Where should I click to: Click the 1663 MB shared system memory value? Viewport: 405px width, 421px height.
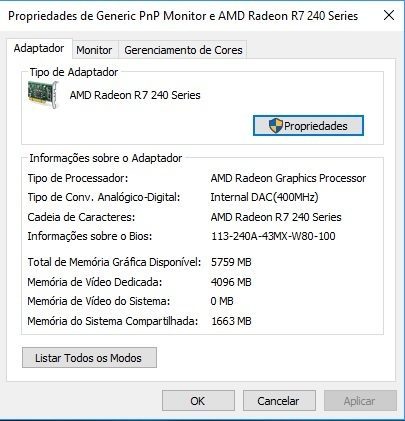231,321
